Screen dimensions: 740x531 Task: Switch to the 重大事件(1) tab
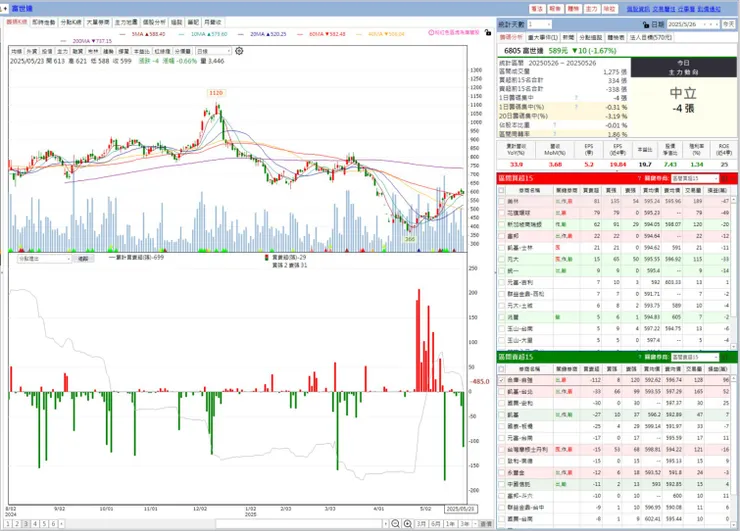coord(543,37)
